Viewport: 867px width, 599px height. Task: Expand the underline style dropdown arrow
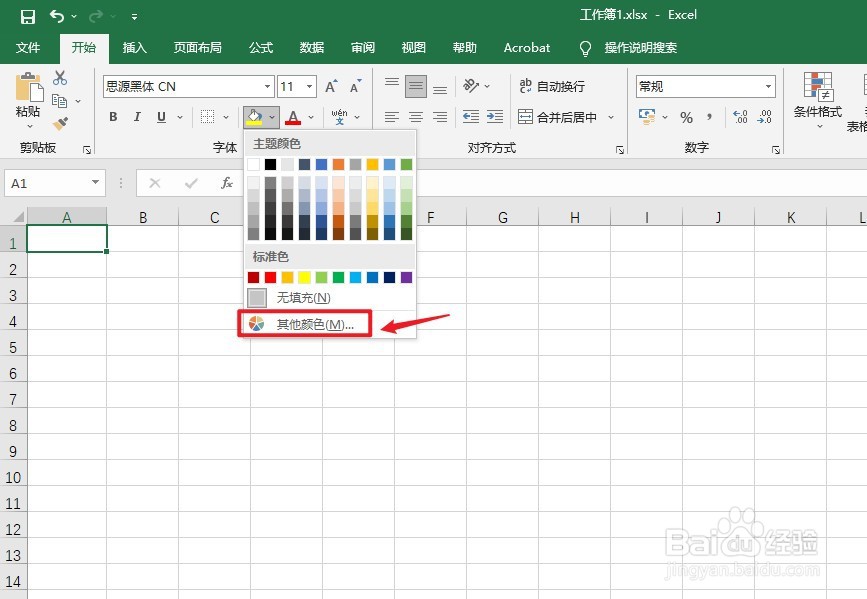tap(180, 117)
